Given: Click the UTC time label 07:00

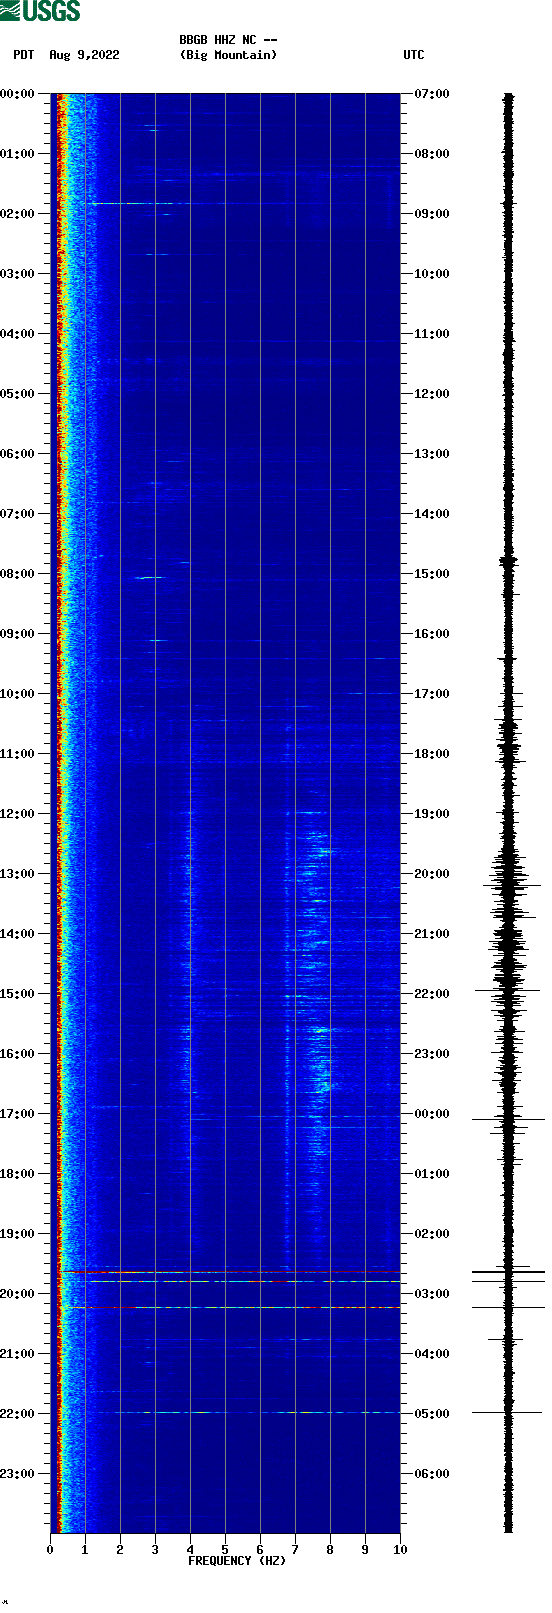Looking at the screenshot, I should [x=432, y=94].
